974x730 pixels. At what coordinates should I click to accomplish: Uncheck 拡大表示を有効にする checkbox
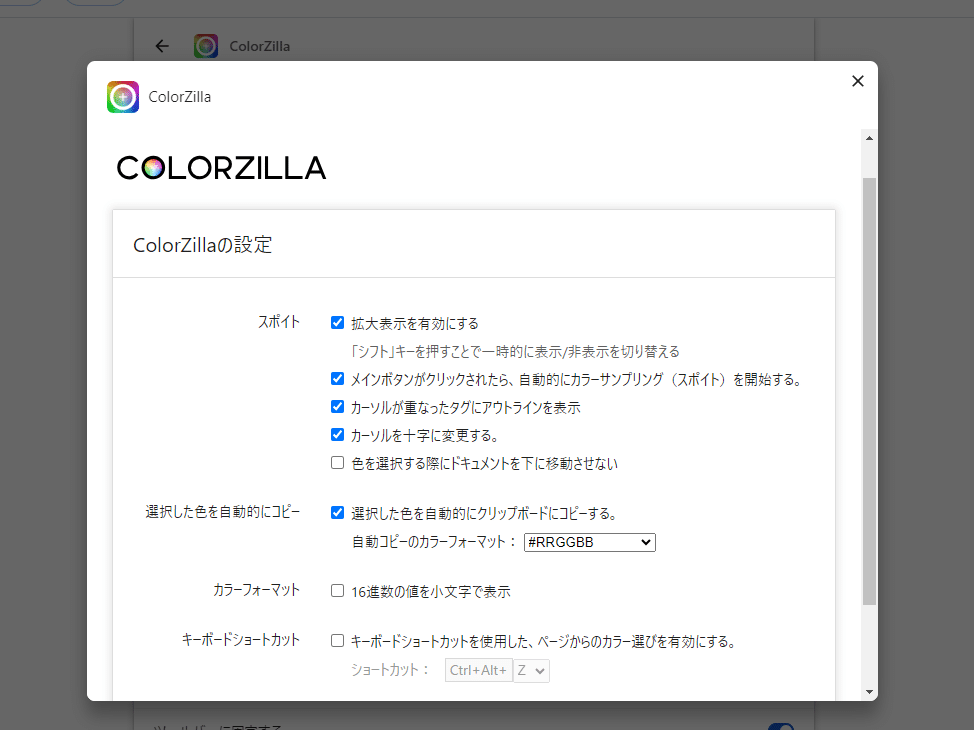pos(337,323)
